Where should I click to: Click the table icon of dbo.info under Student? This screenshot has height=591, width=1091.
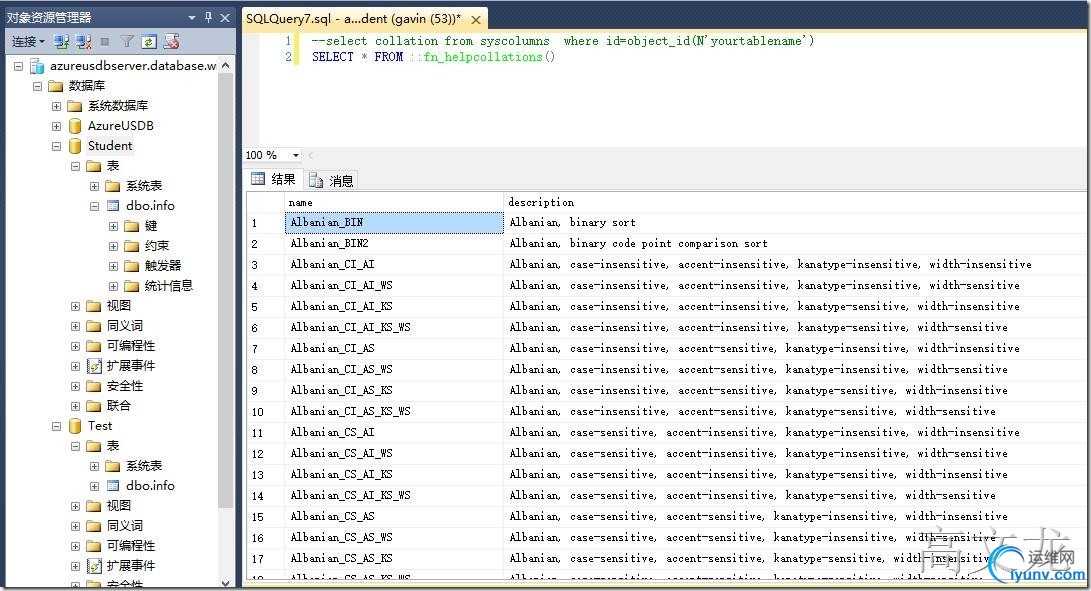click(x=113, y=206)
